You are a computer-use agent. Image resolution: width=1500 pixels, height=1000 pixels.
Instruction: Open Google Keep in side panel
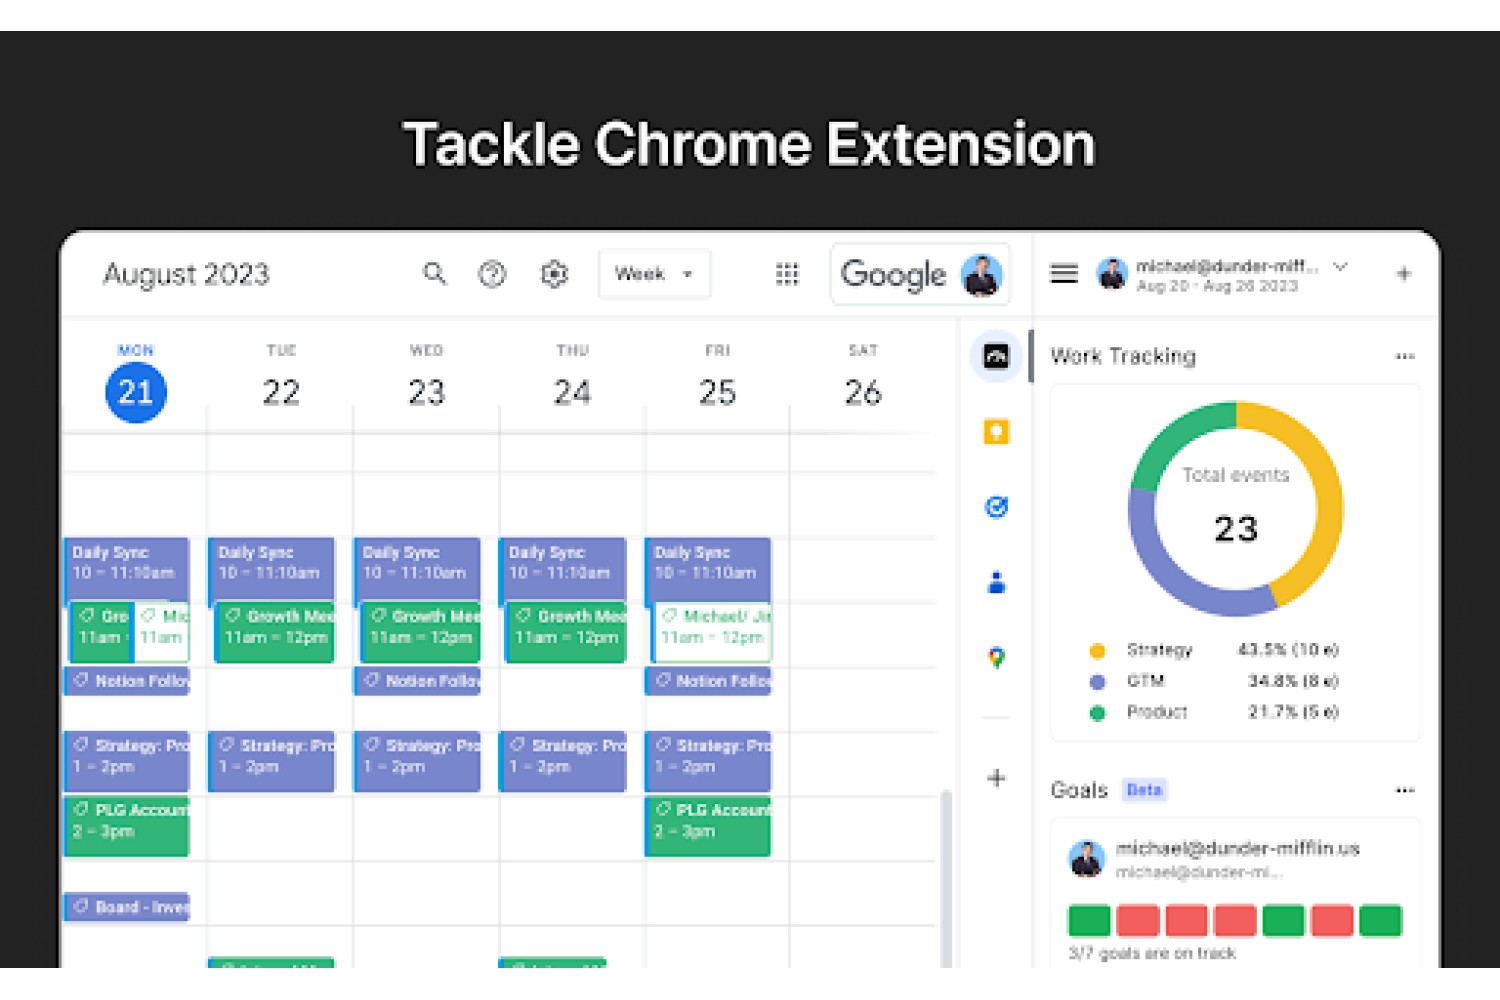(x=996, y=432)
